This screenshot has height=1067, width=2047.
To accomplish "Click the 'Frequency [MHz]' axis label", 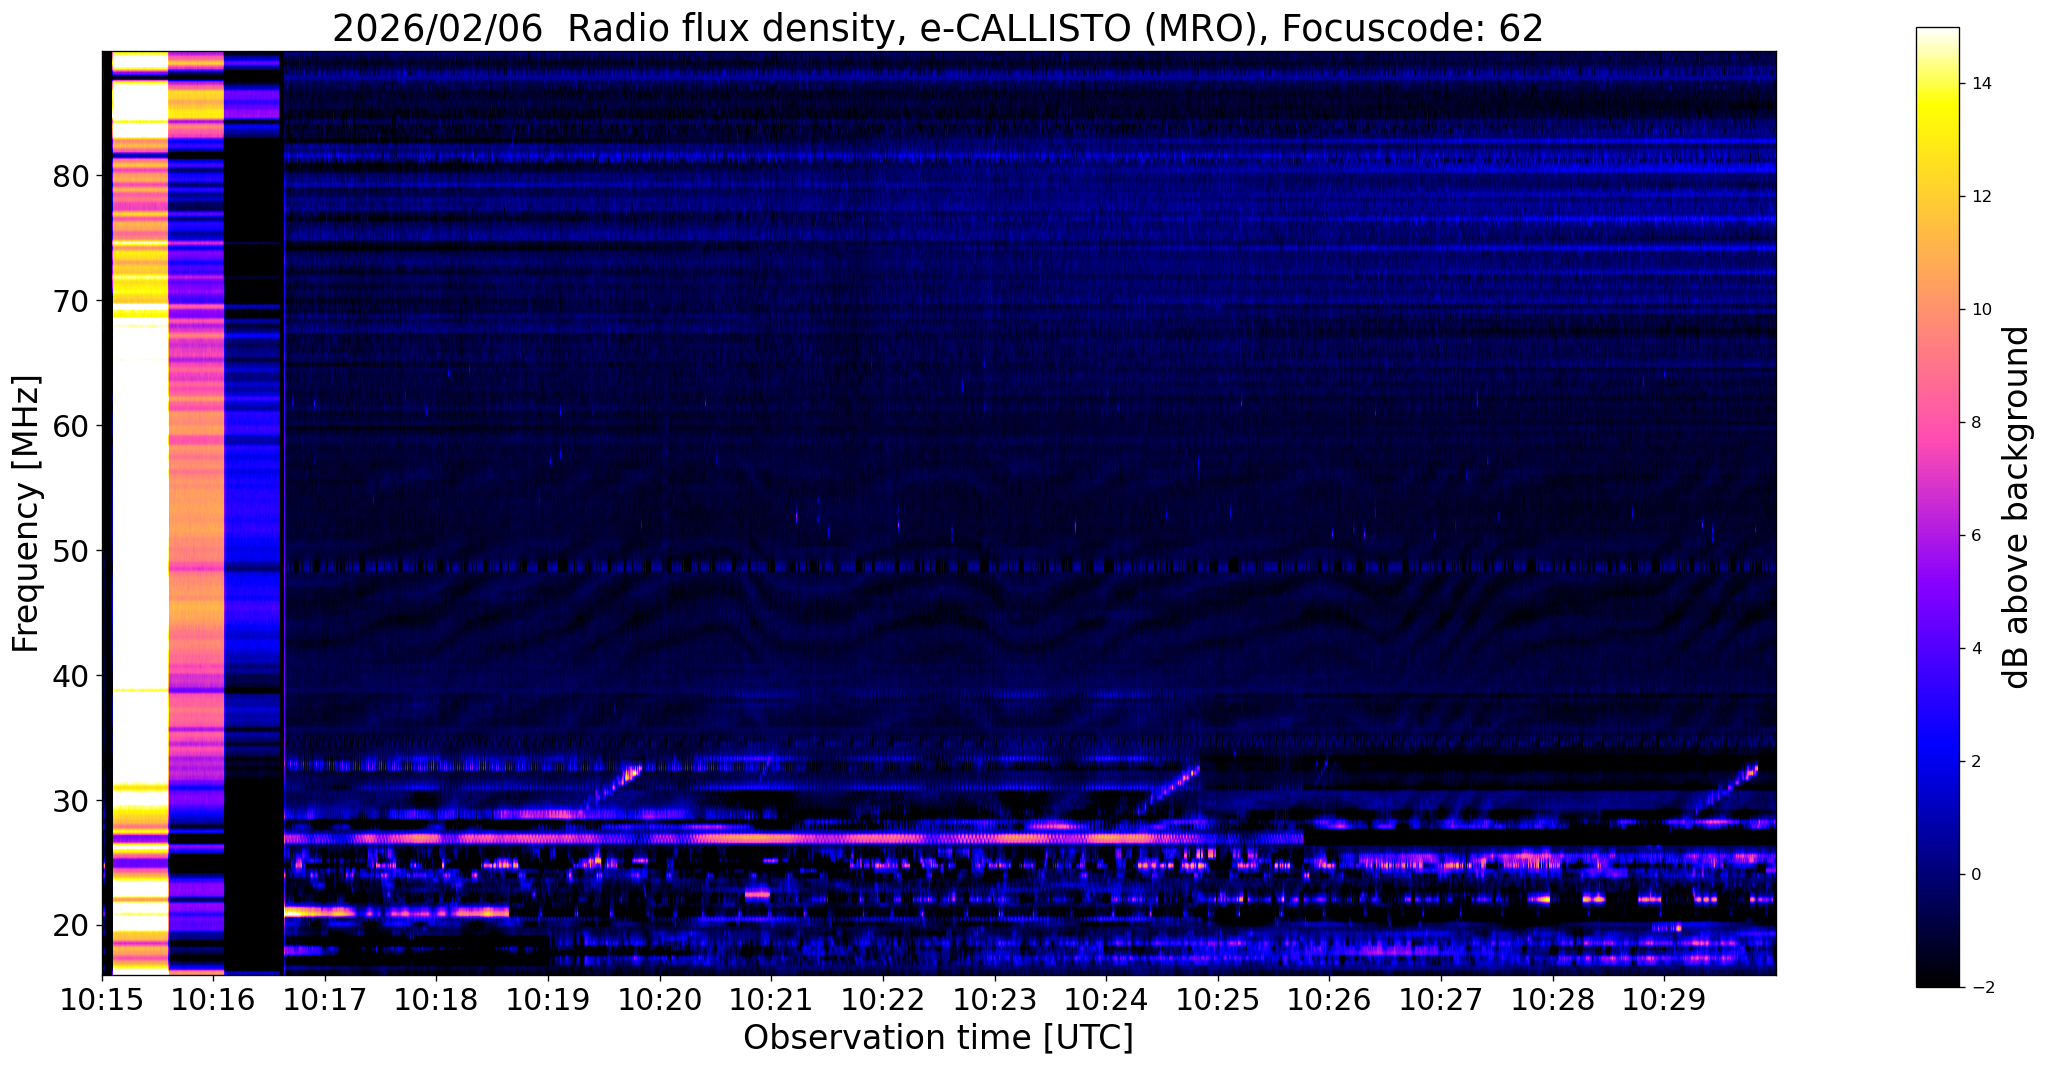I will (26, 514).
